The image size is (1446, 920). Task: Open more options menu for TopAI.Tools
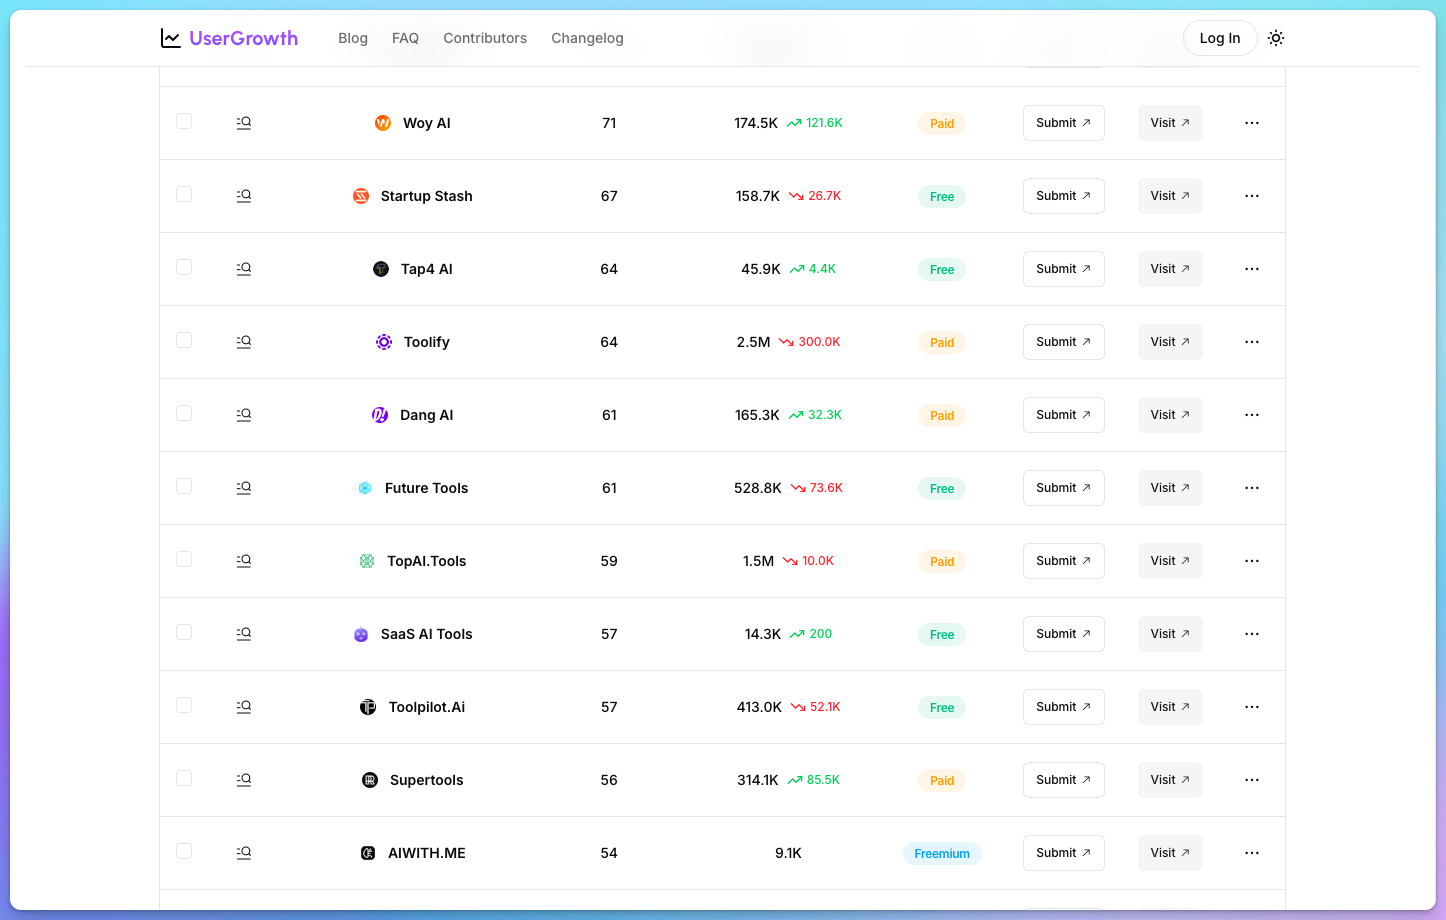(1252, 561)
